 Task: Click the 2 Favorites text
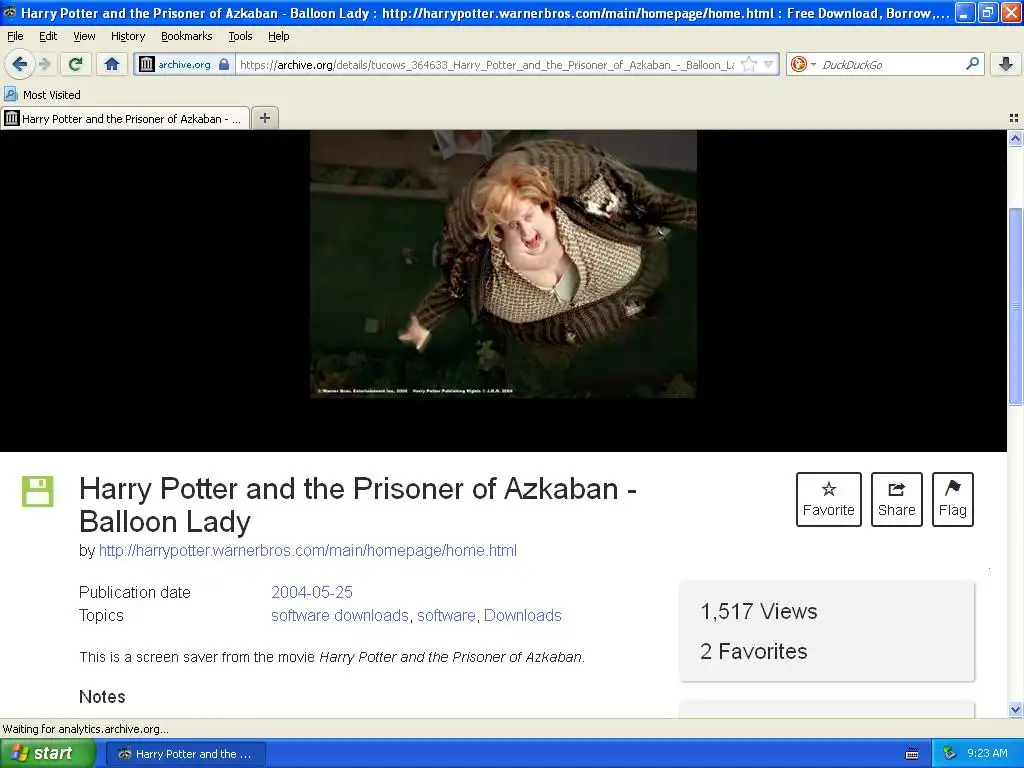click(754, 651)
